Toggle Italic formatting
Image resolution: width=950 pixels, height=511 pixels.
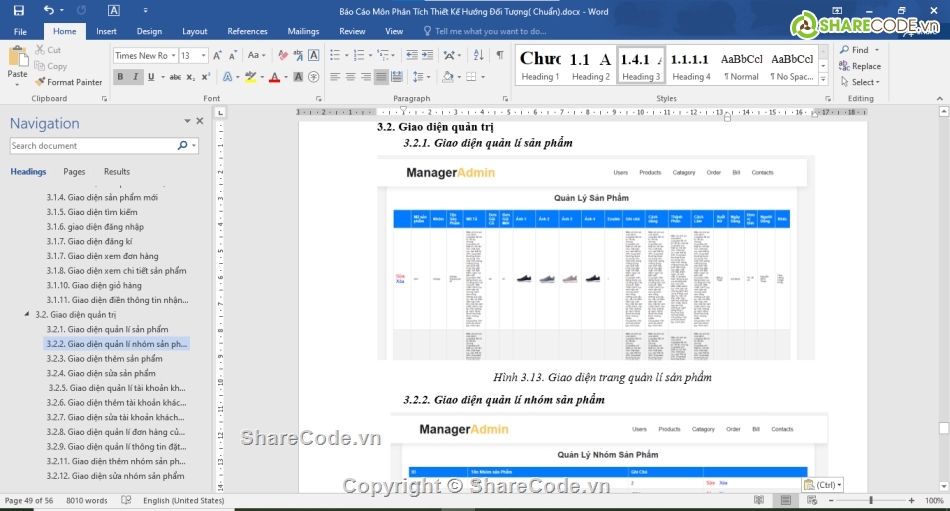[x=135, y=77]
